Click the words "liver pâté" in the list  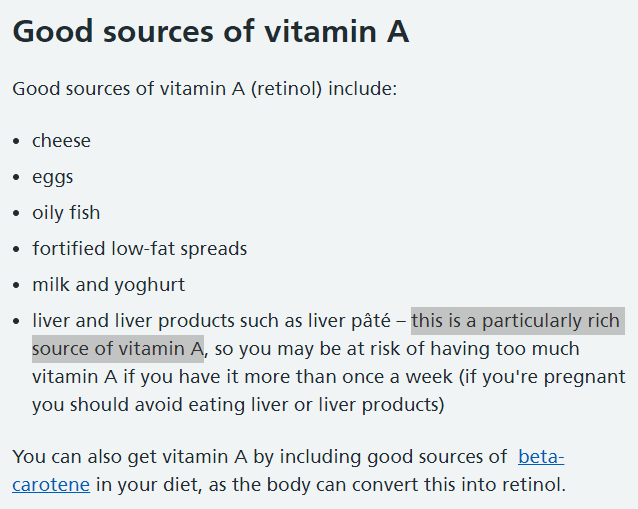point(357,321)
